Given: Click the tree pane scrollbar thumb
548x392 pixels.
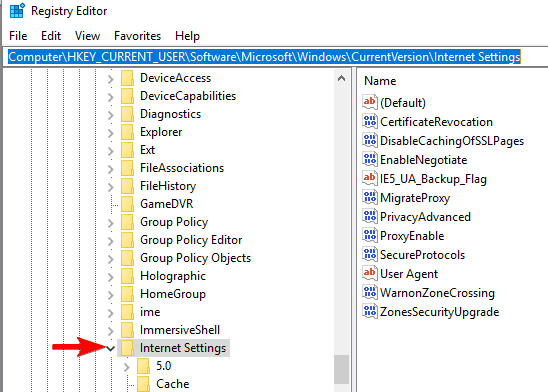Looking at the screenshot, I should [341, 369].
